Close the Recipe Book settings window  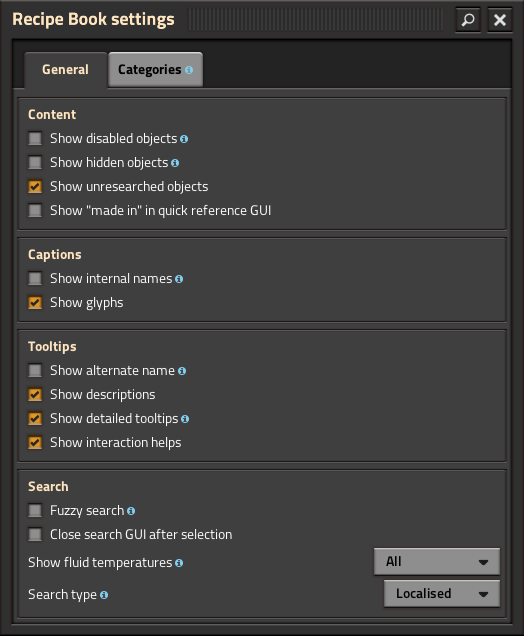500,19
